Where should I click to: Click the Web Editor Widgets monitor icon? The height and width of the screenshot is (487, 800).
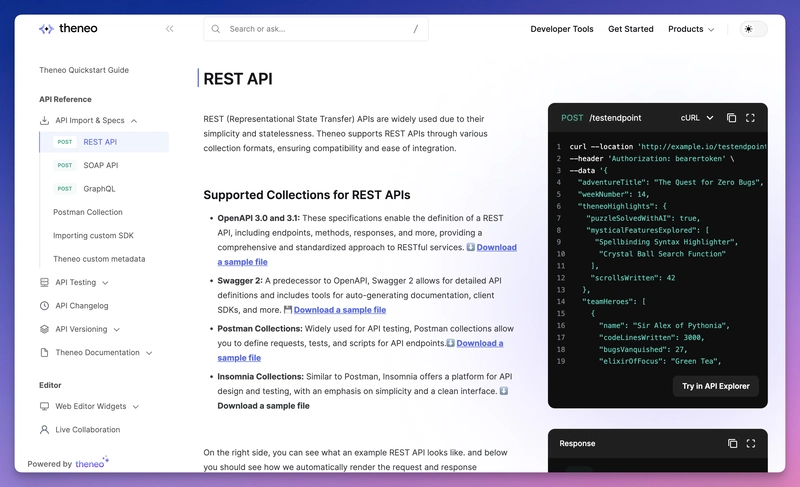(x=44, y=406)
